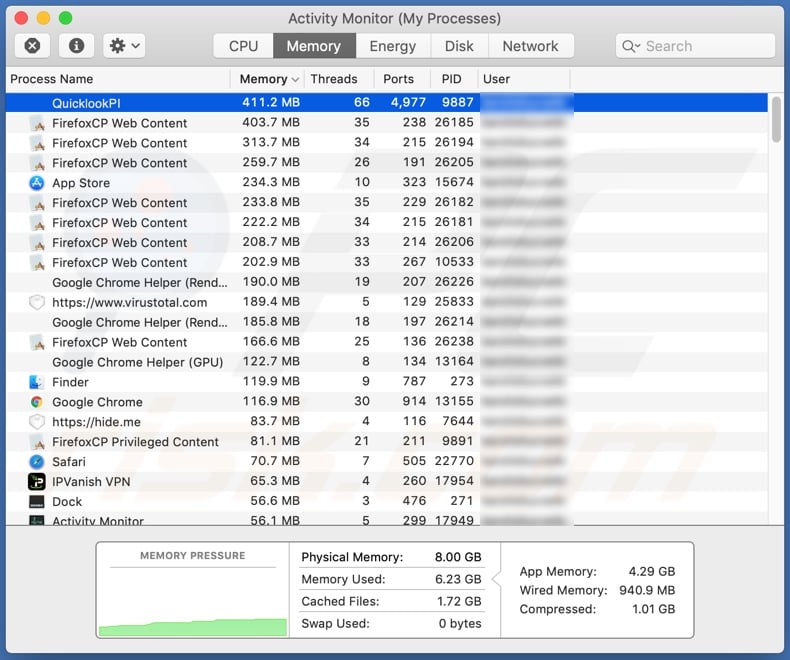The image size is (790, 660).
Task: Click the Memory Used 6.23 GB value
Action: pyautogui.click(x=458, y=579)
